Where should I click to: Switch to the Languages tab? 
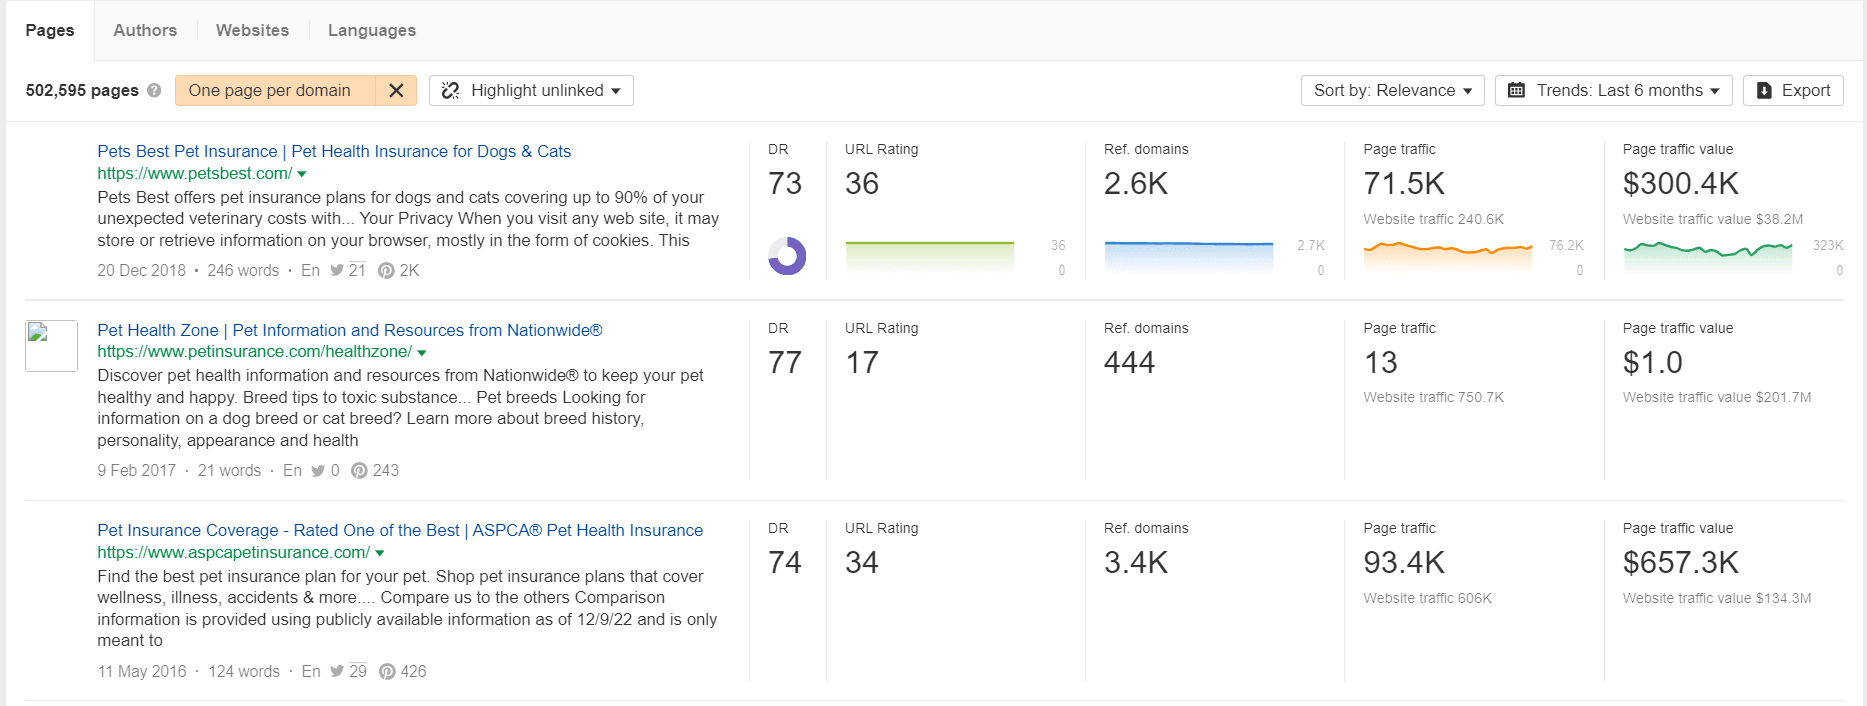tap(372, 30)
